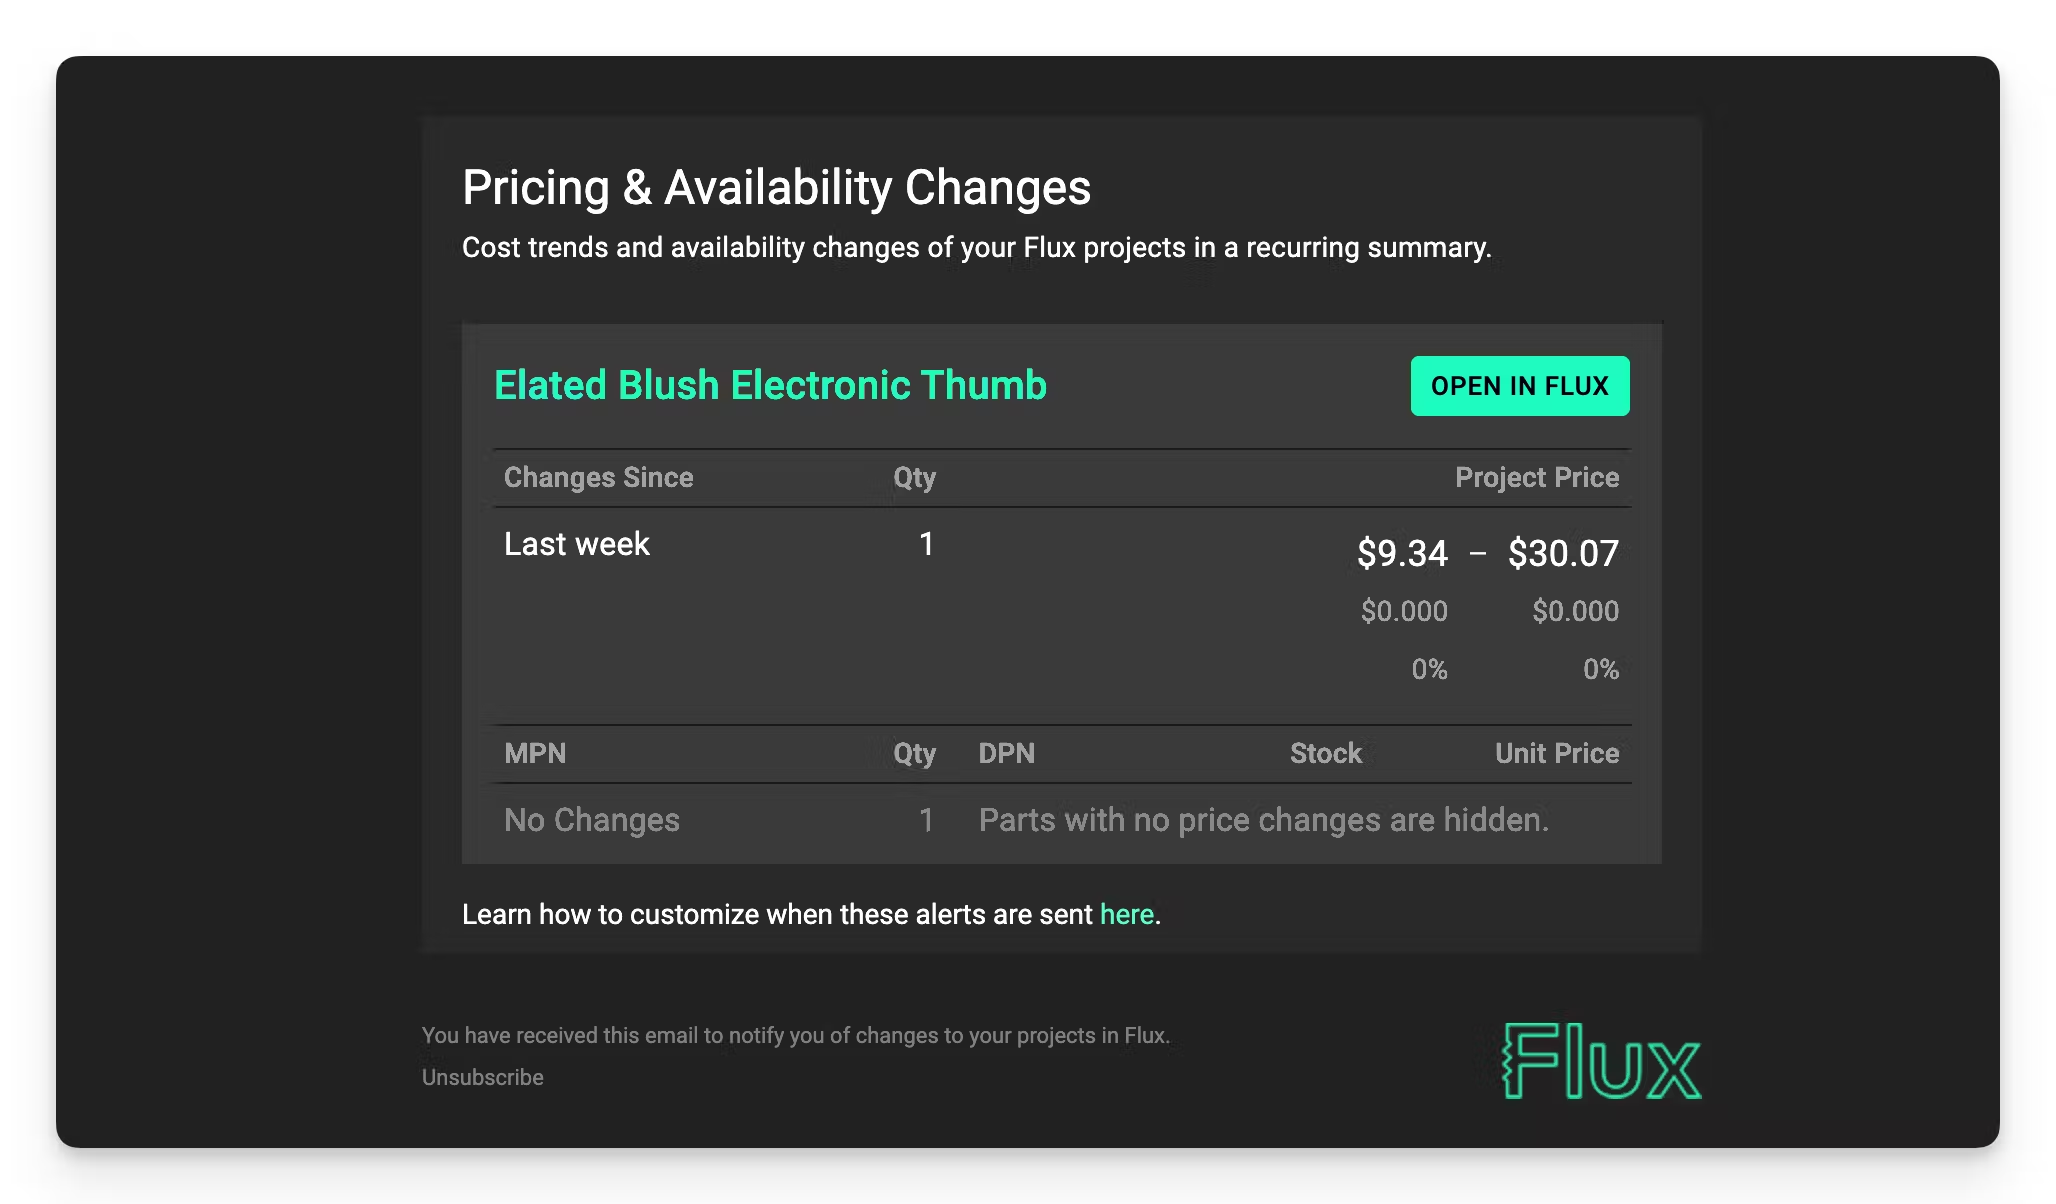This screenshot has height=1204, width=2056.
Task: Click the $9.34 low project price
Action: [1402, 553]
